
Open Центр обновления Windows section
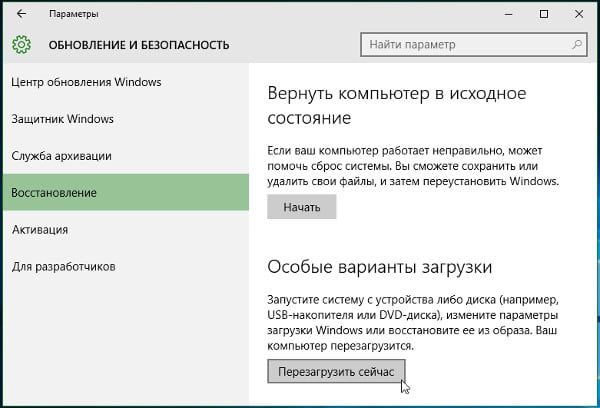pos(86,82)
